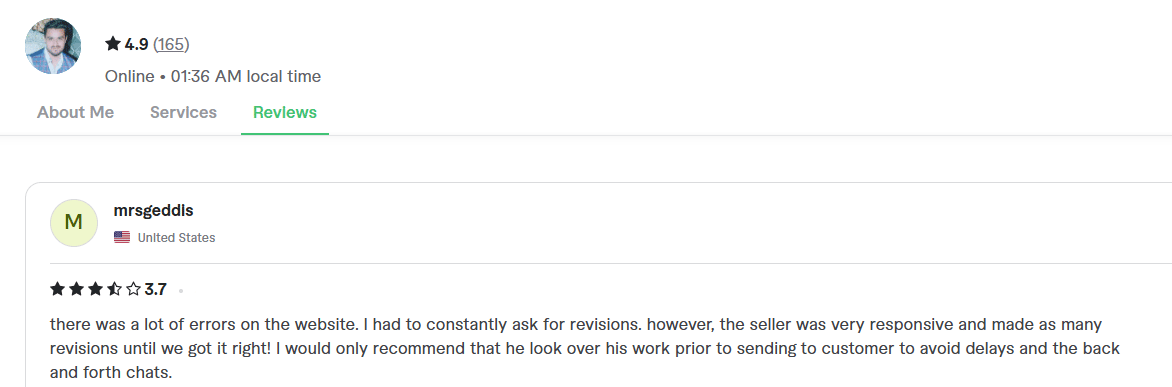Click the green M reviewer avatar
The image size is (1172, 387).
(74, 223)
